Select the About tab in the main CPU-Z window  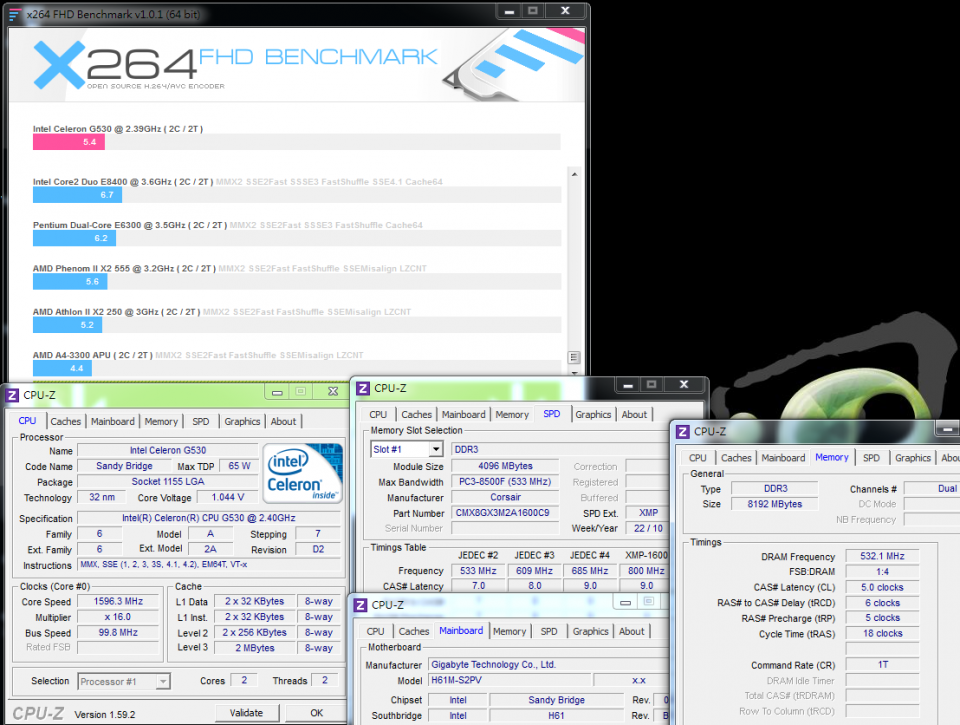click(x=283, y=421)
